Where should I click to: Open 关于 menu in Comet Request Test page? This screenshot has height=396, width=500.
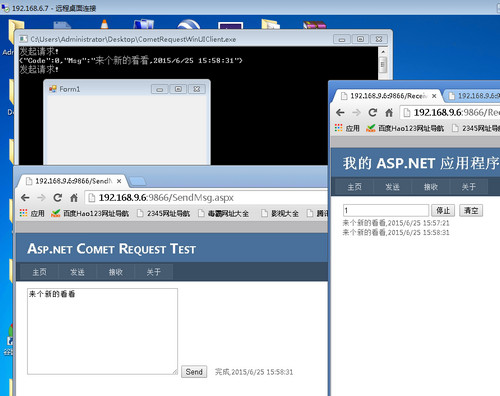click(x=154, y=272)
